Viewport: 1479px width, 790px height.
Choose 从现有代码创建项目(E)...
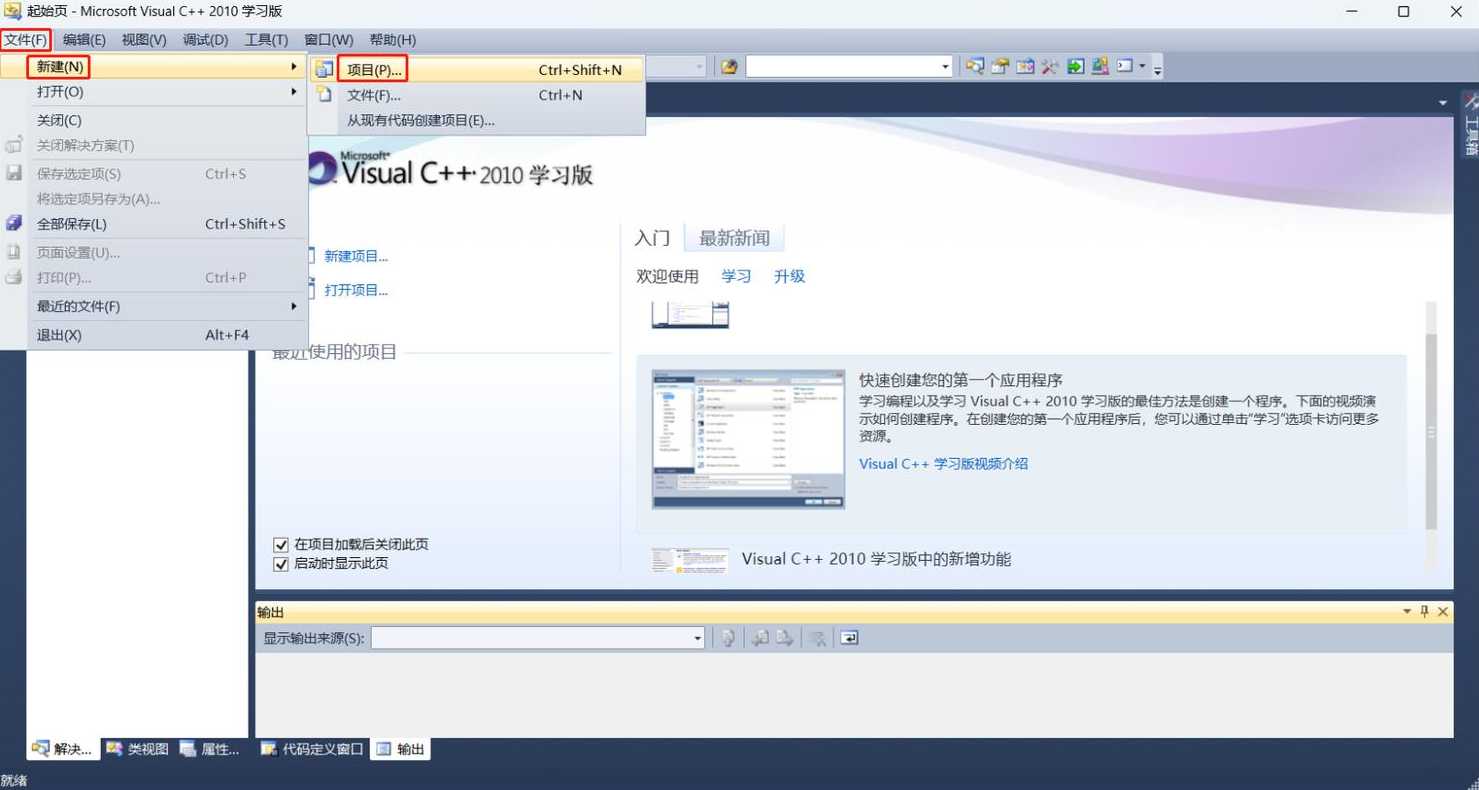(x=478, y=120)
